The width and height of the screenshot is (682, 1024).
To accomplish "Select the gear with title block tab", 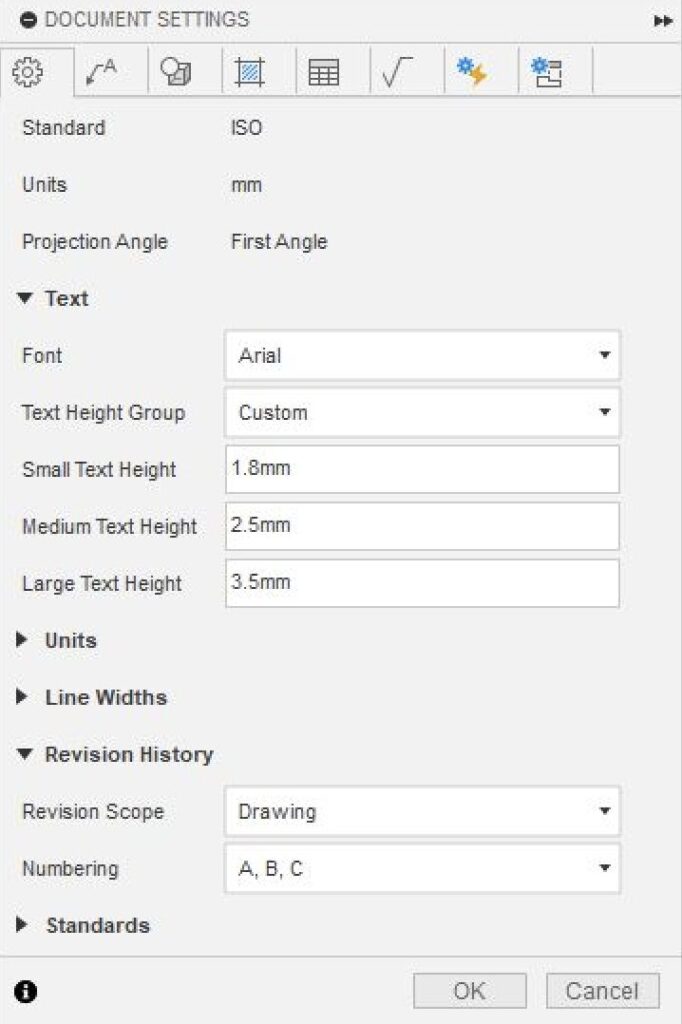I will (546, 72).
